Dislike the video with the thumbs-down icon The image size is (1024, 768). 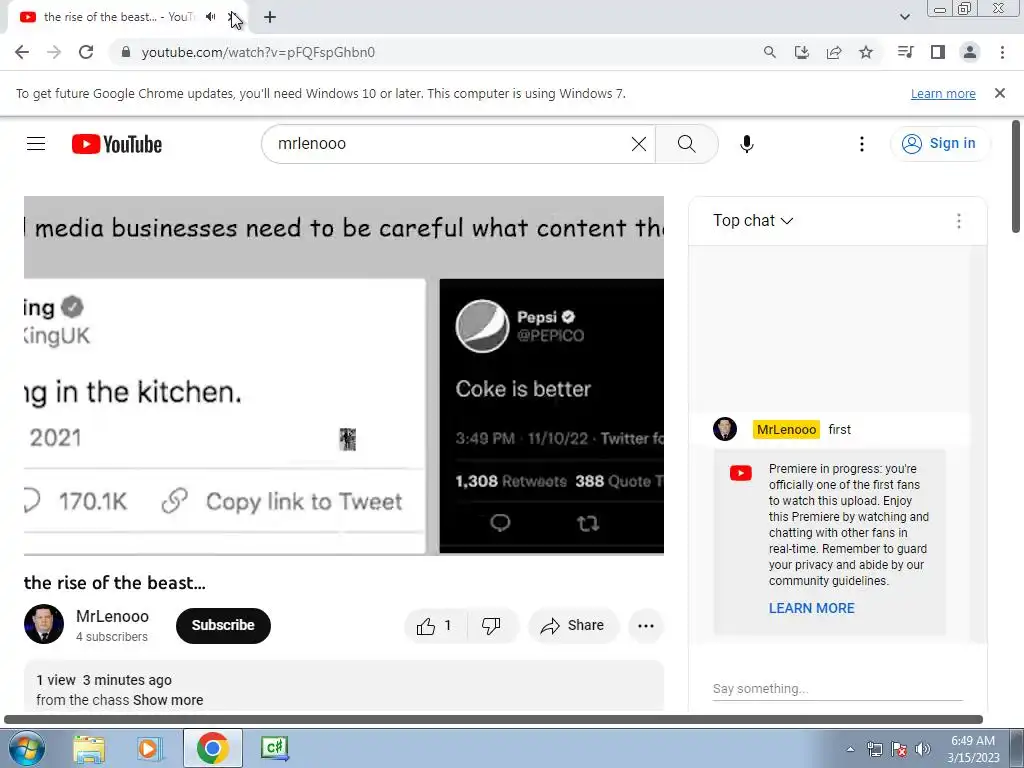click(492, 626)
